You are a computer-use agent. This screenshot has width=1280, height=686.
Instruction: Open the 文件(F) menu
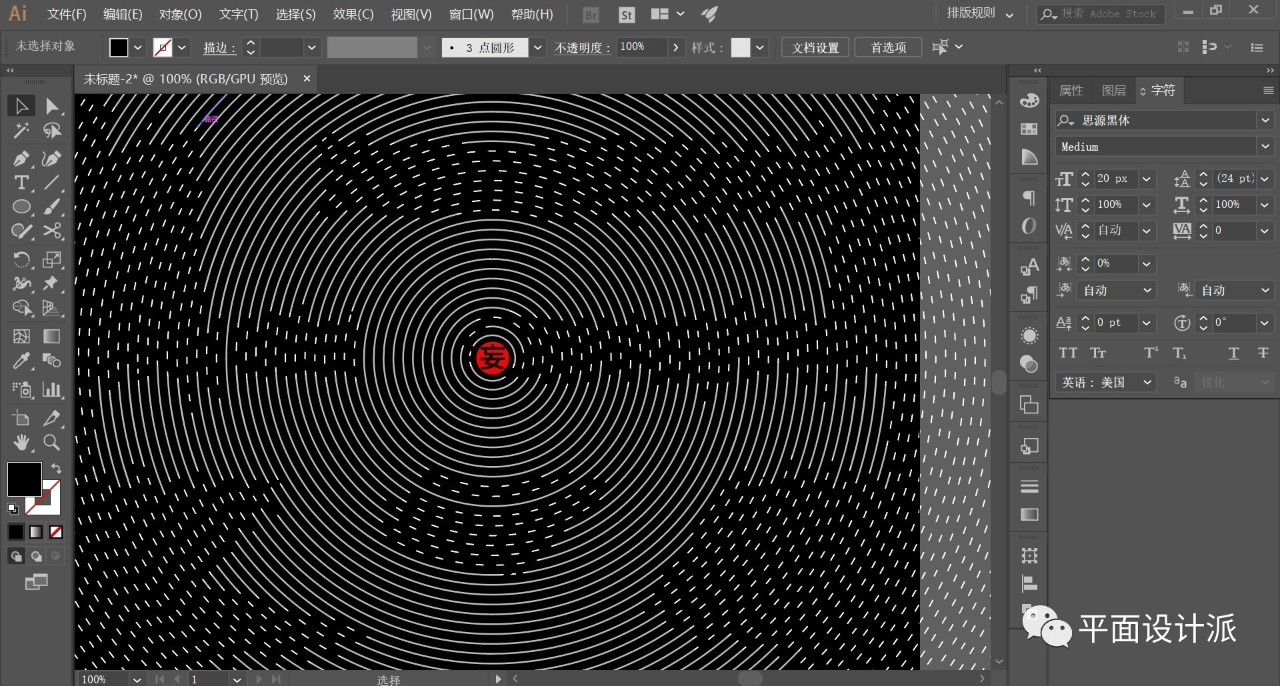[x=67, y=14]
